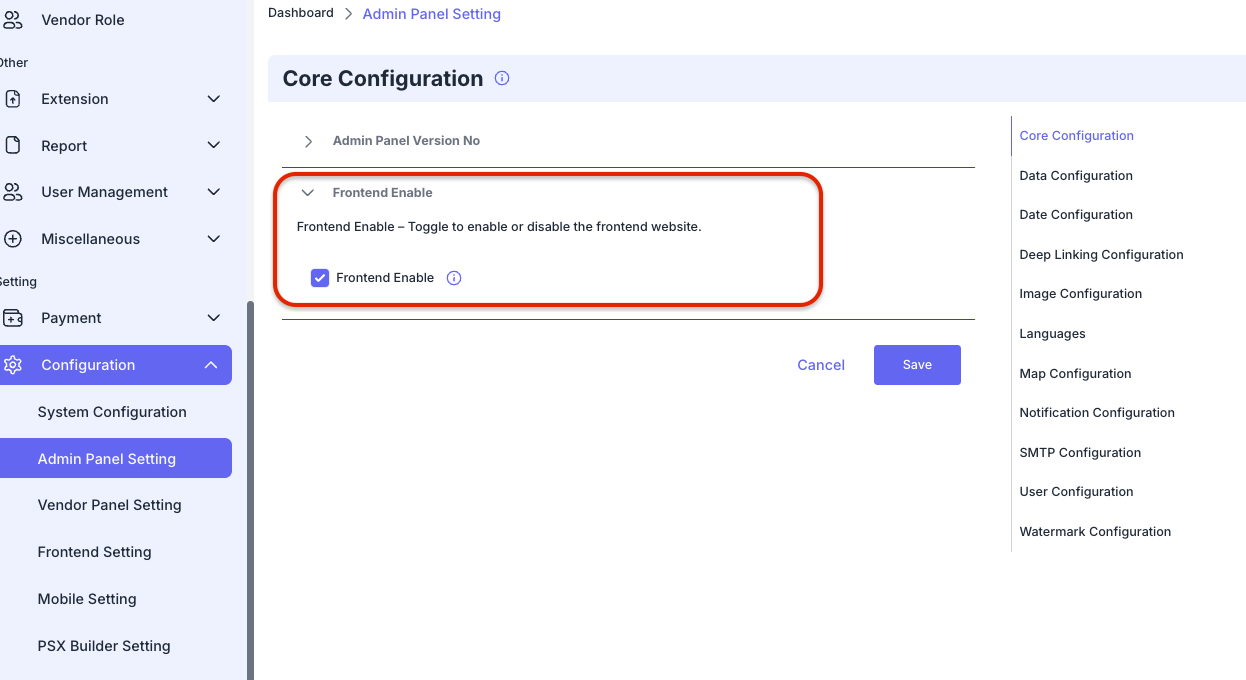1246x680 pixels.
Task: Click the breadcrumb arrow separator after Dashboard
Action: tap(348, 14)
